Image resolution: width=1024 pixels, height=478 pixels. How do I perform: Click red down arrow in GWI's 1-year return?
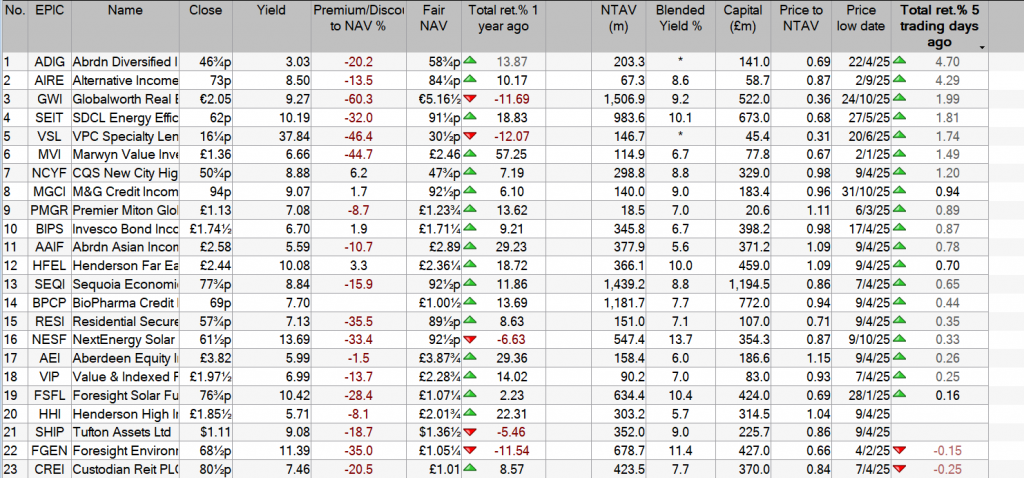click(470, 99)
